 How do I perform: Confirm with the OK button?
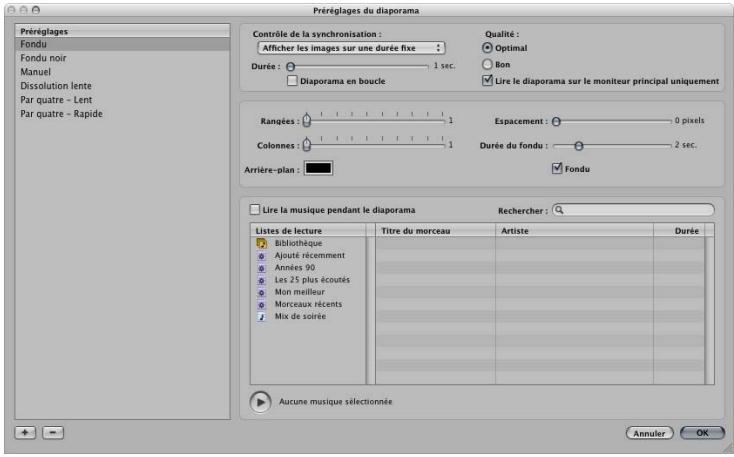tap(702, 433)
